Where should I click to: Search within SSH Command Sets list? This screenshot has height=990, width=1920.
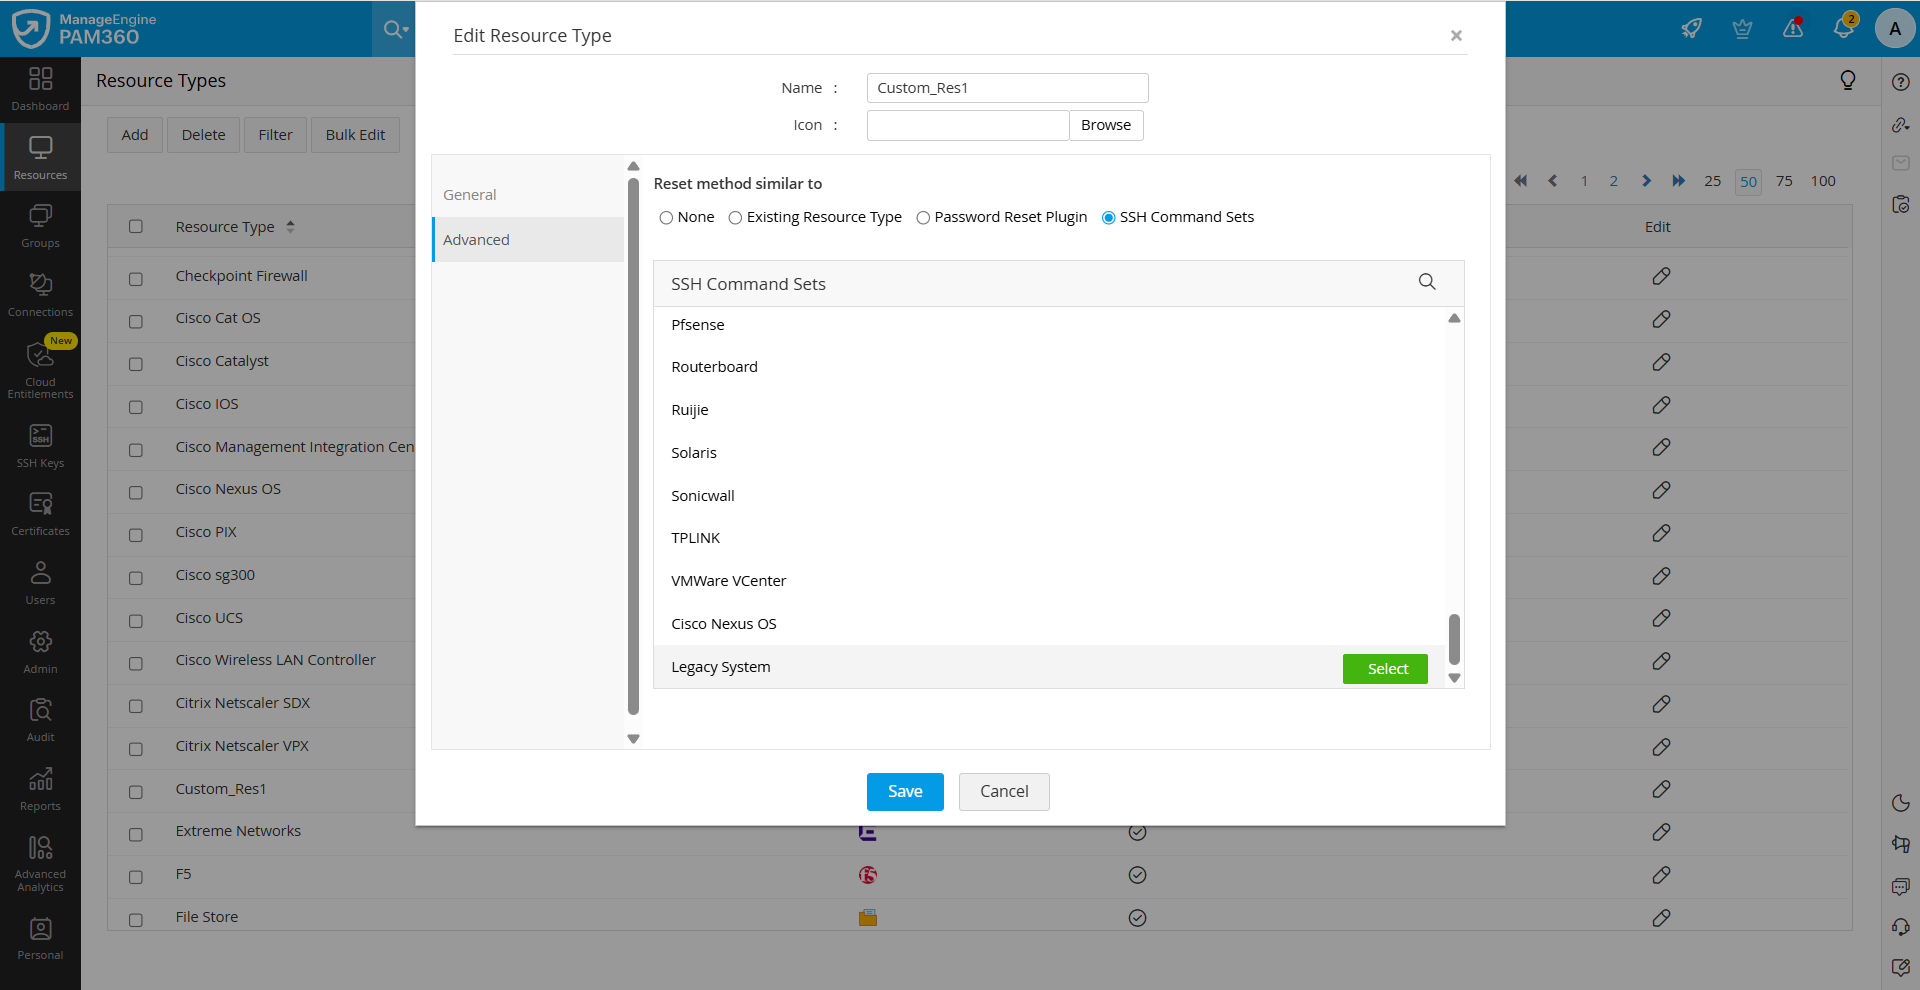1427,282
